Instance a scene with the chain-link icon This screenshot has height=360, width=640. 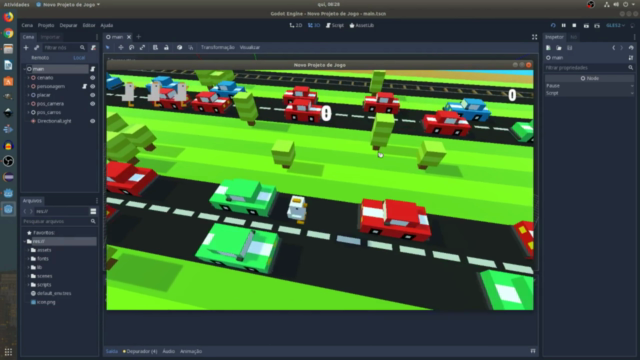click(36, 48)
